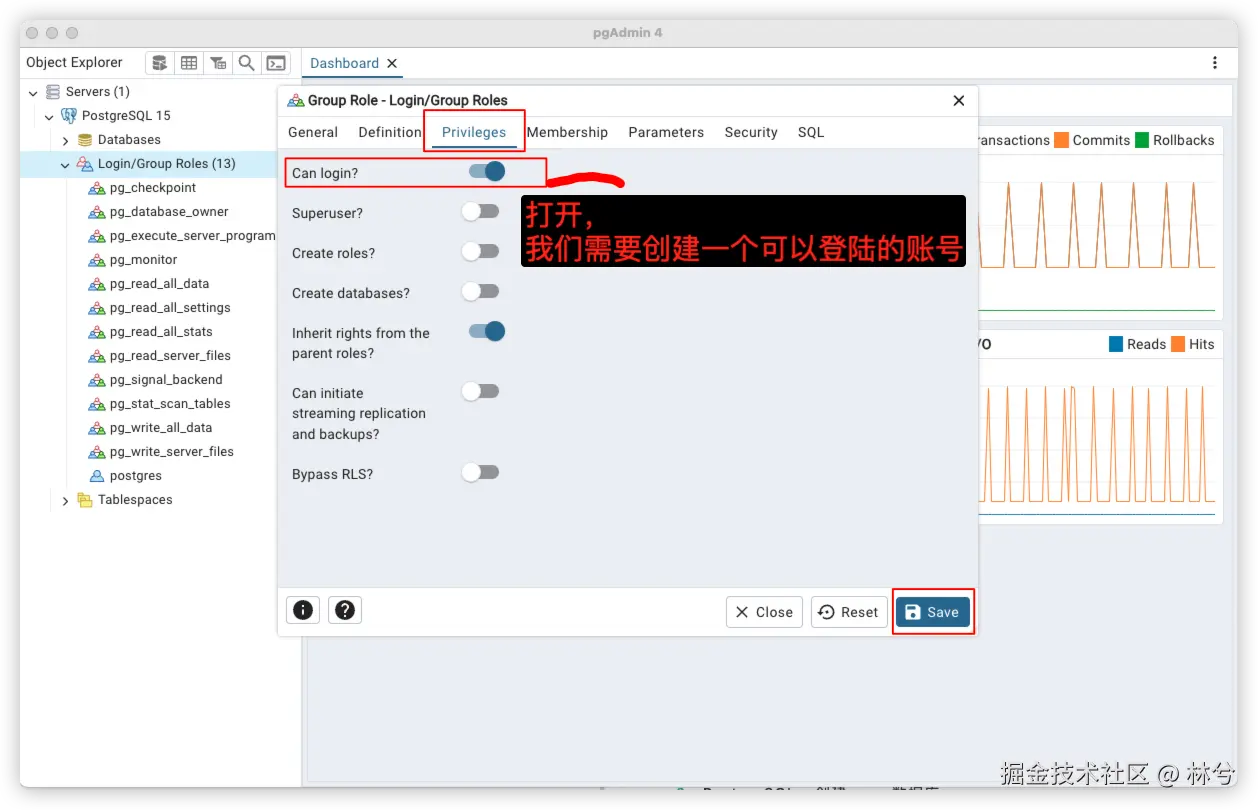Open the SQL tab
Image resolution: width=1258 pixels, height=810 pixels.
point(811,132)
